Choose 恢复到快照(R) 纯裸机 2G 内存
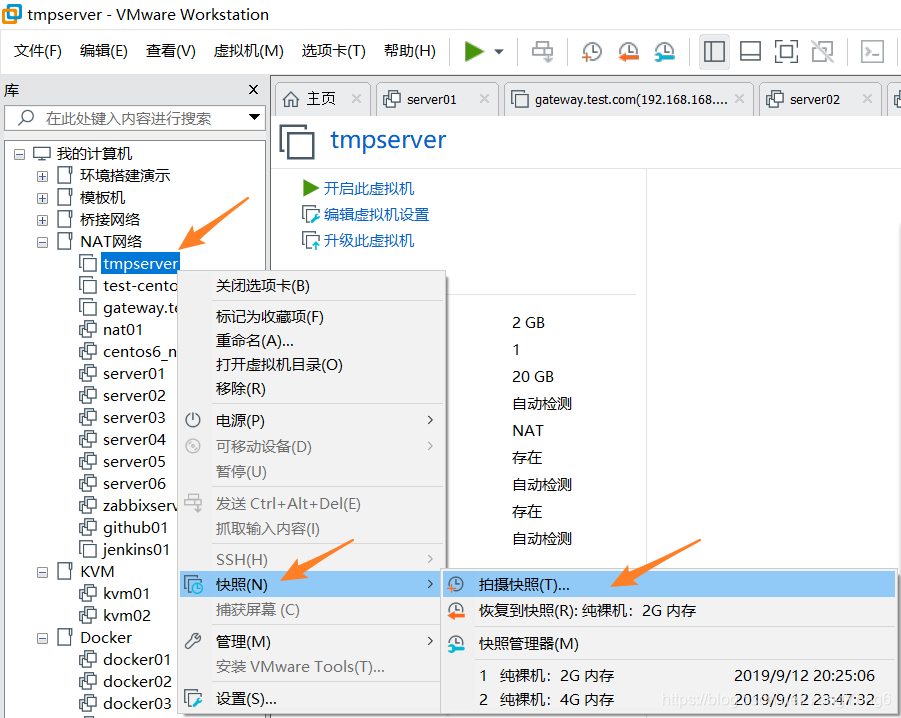901x718 pixels. [669, 611]
